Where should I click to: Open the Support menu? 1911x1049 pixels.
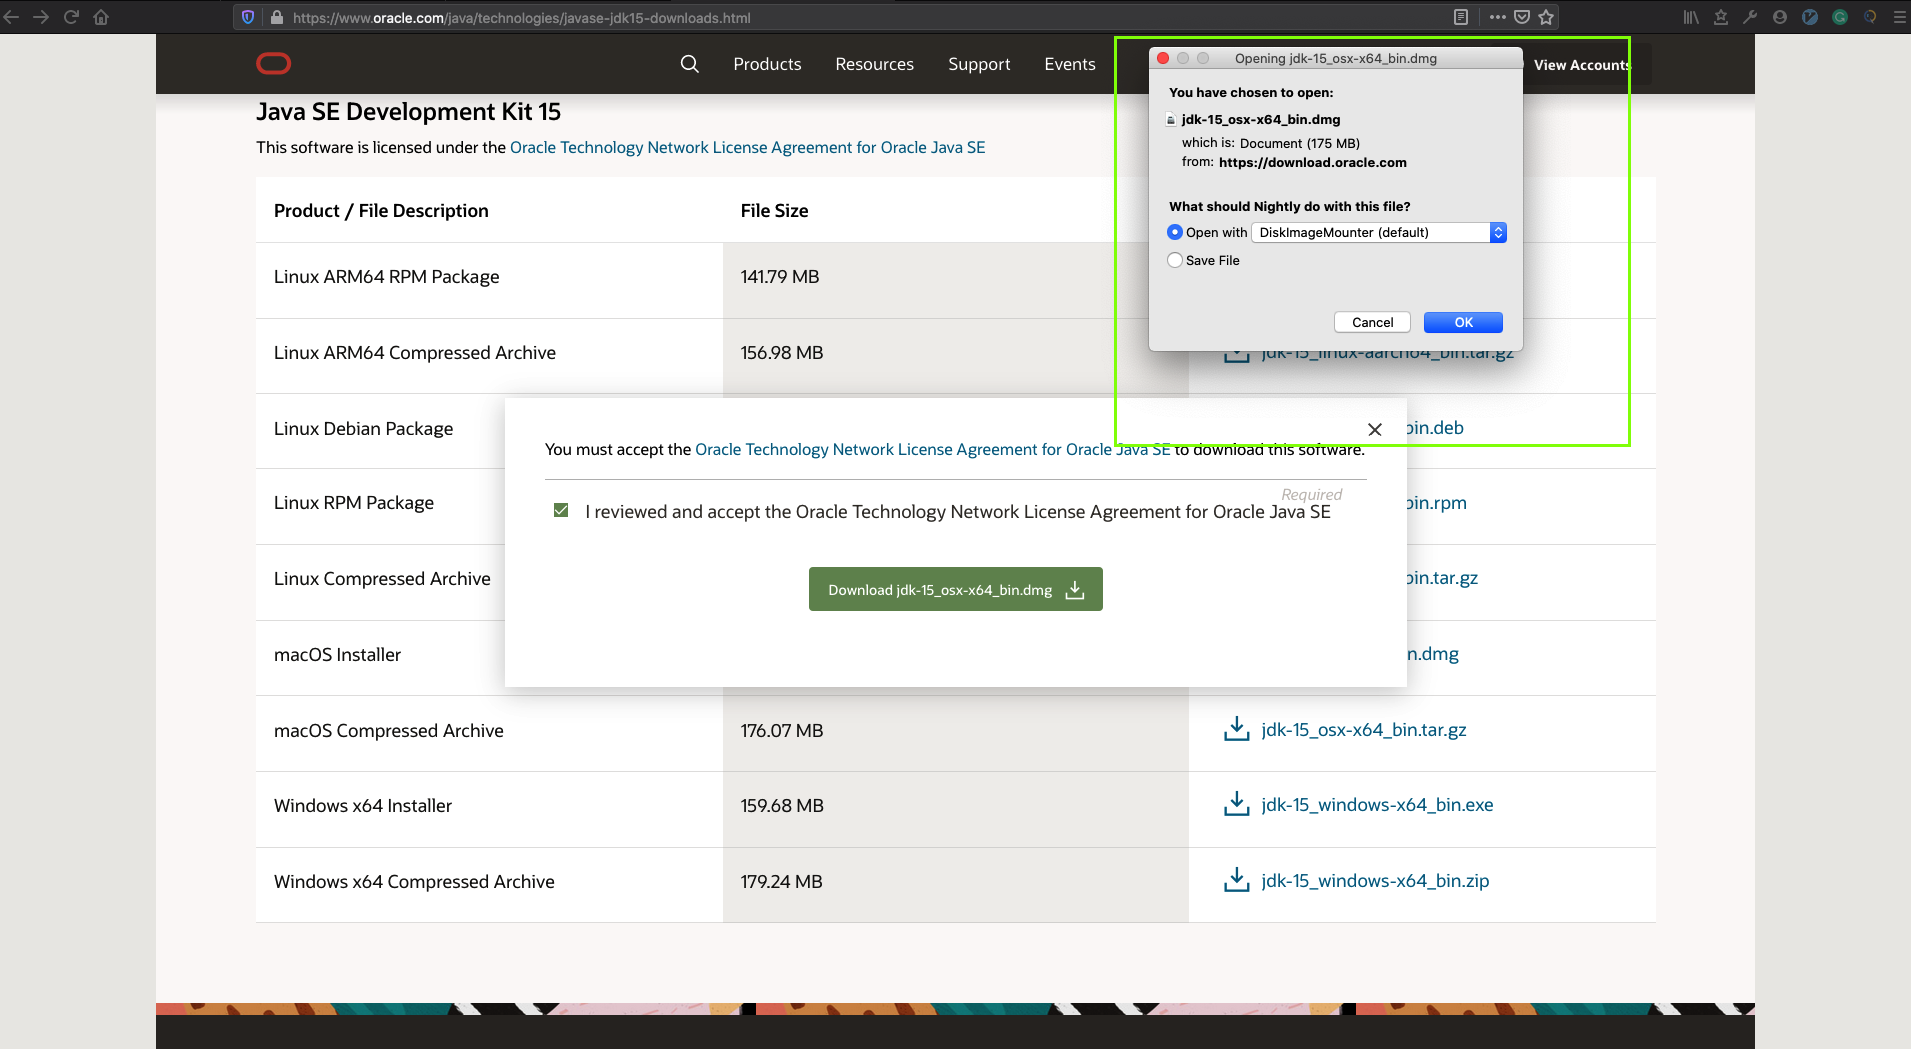click(x=978, y=64)
